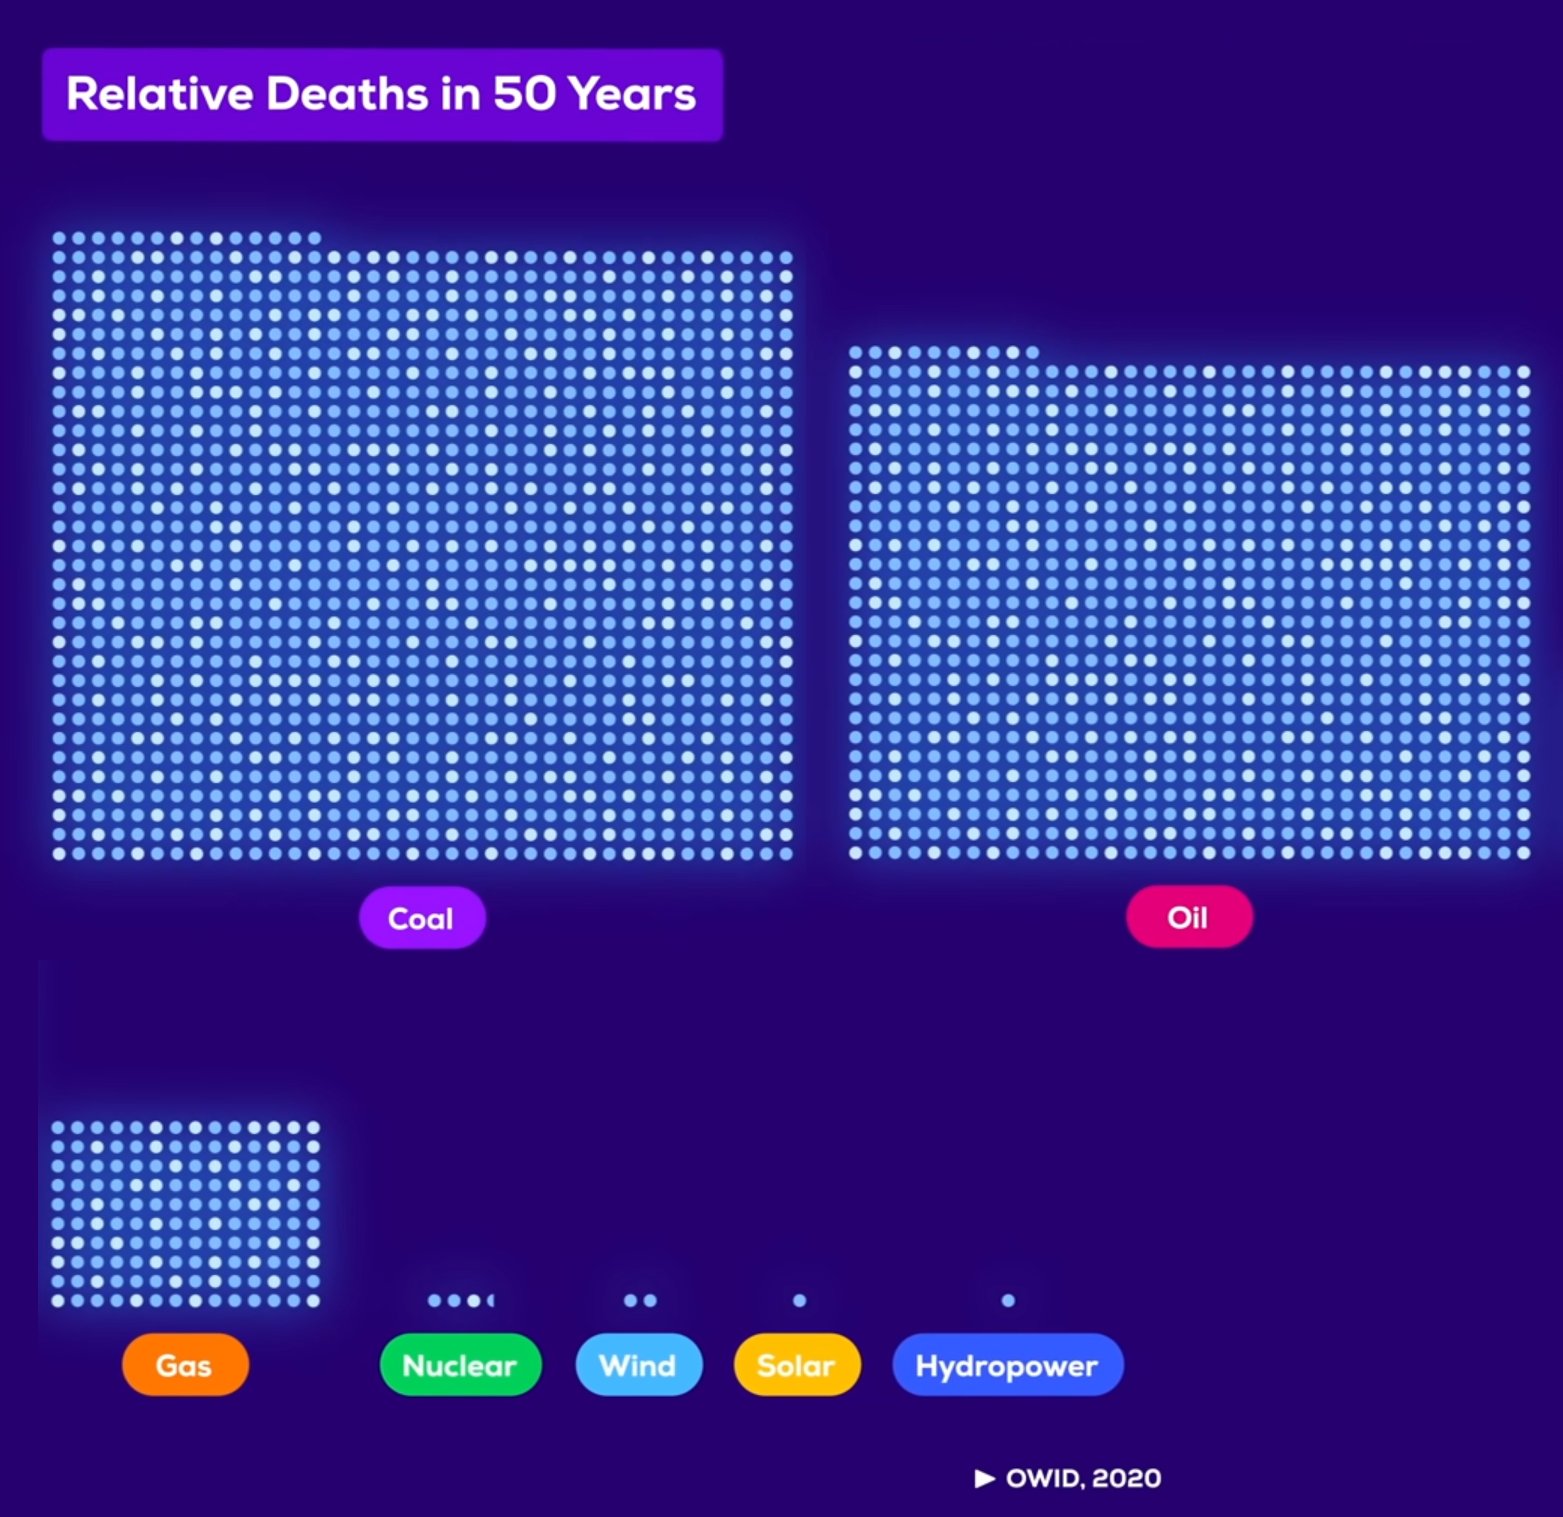Click the Gas dot grid
This screenshot has height=1517, width=1563.
click(x=185, y=1214)
